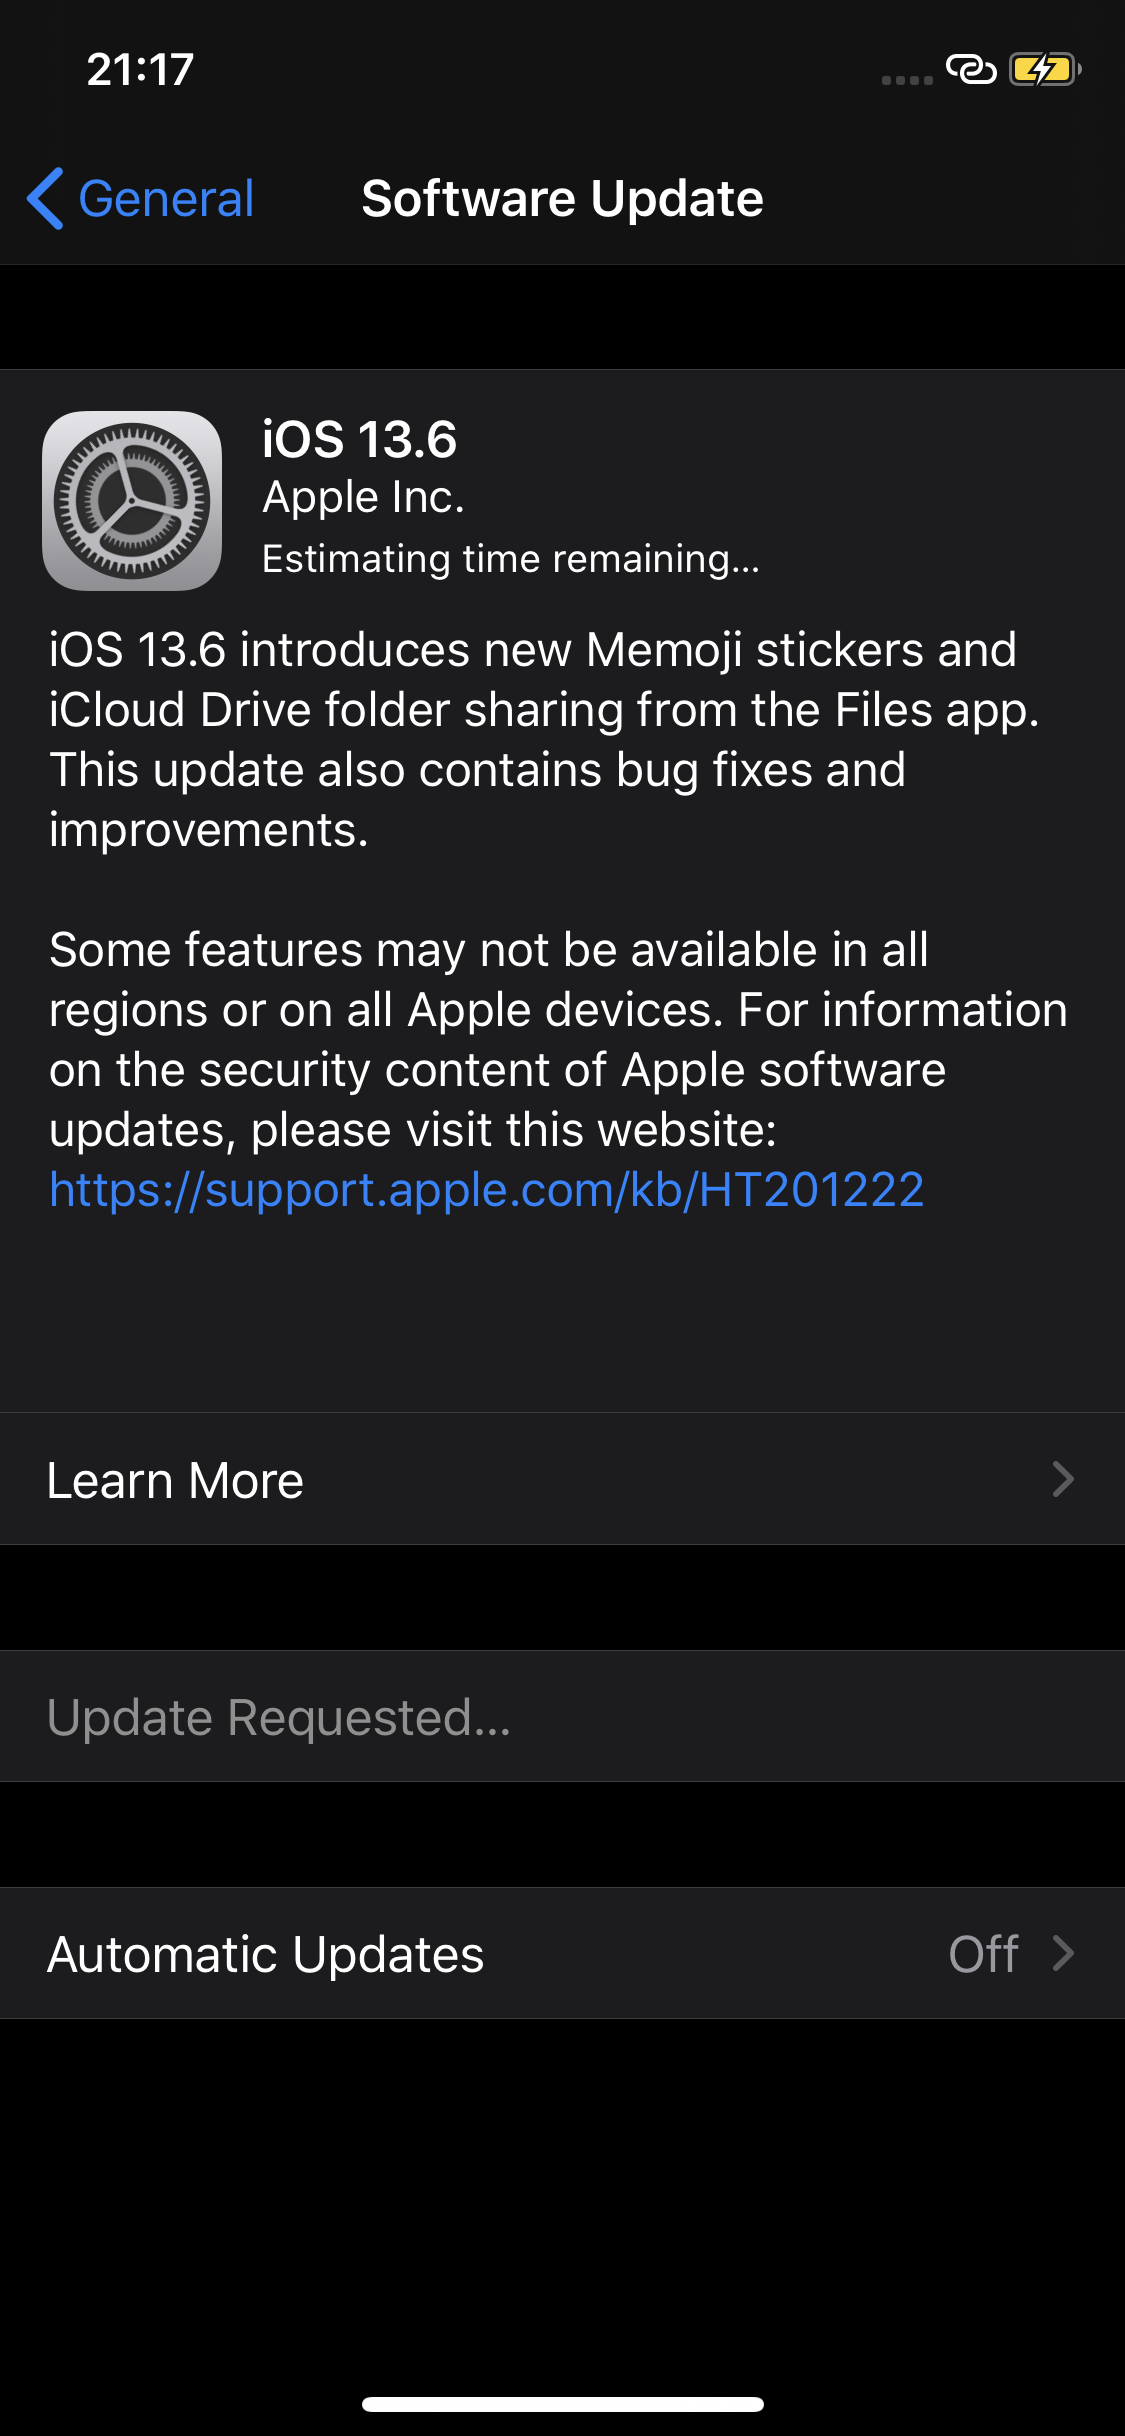
Task: Tap the Update Requested… row
Action: 562,1717
